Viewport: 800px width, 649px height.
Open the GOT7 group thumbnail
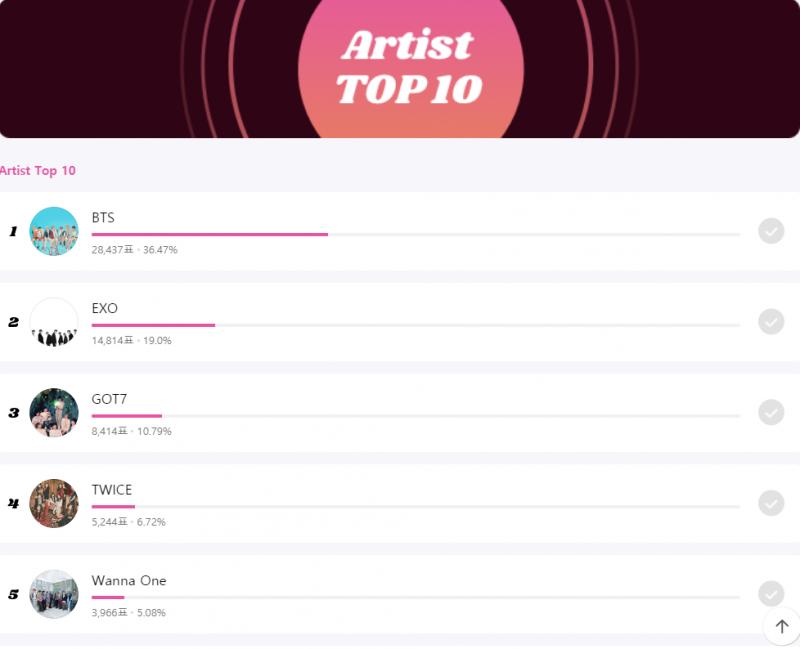click(54, 413)
